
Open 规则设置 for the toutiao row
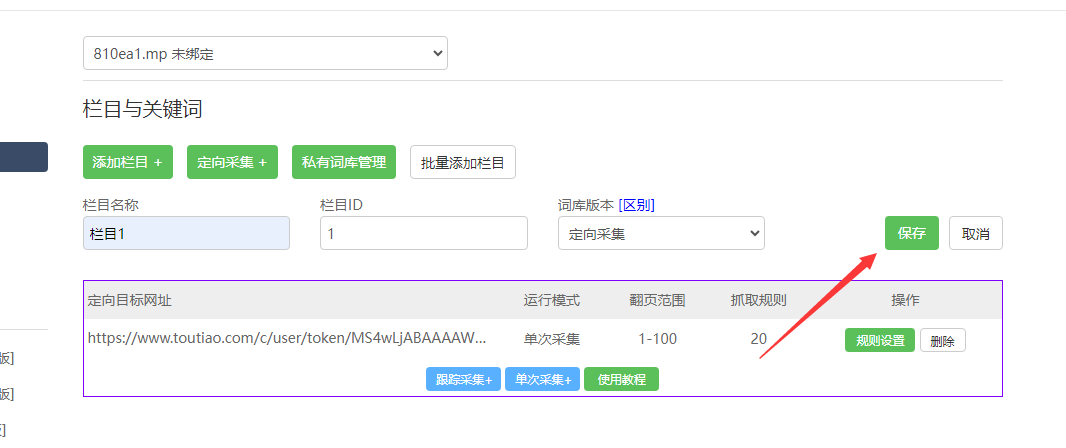[879, 340]
